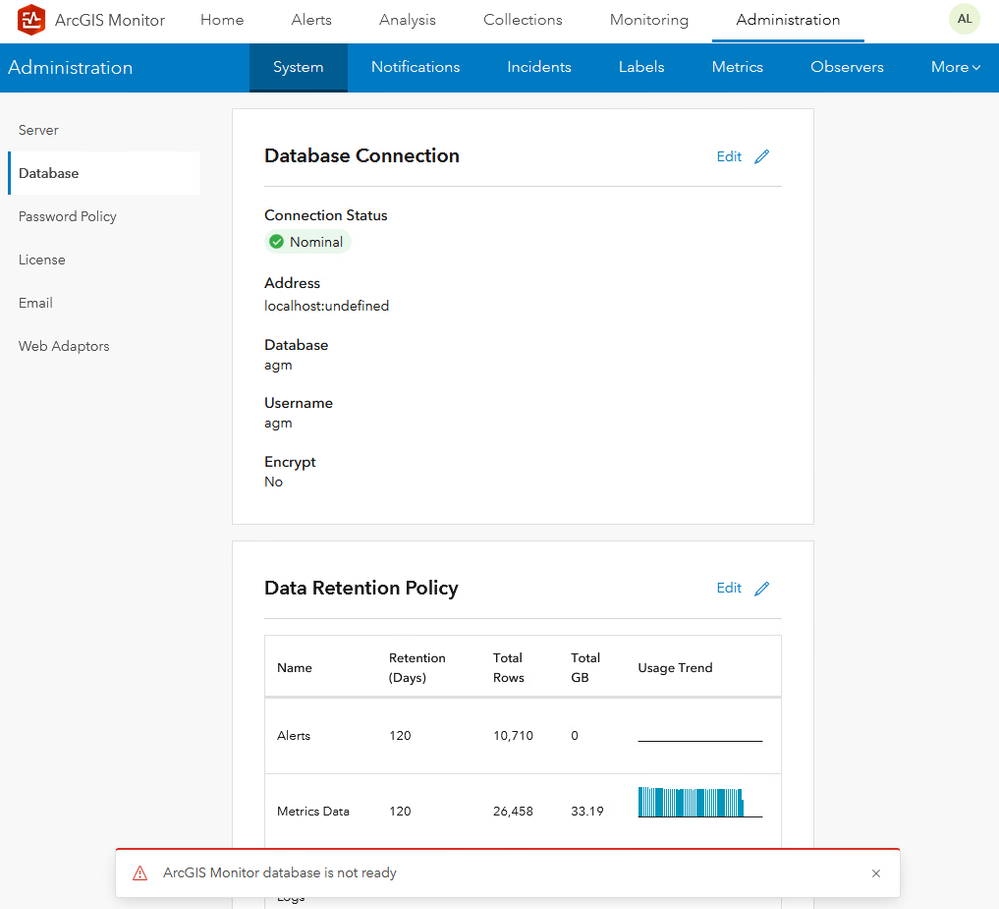Expand the More dropdown menu
This screenshot has height=909, width=999.
click(x=955, y=67)
